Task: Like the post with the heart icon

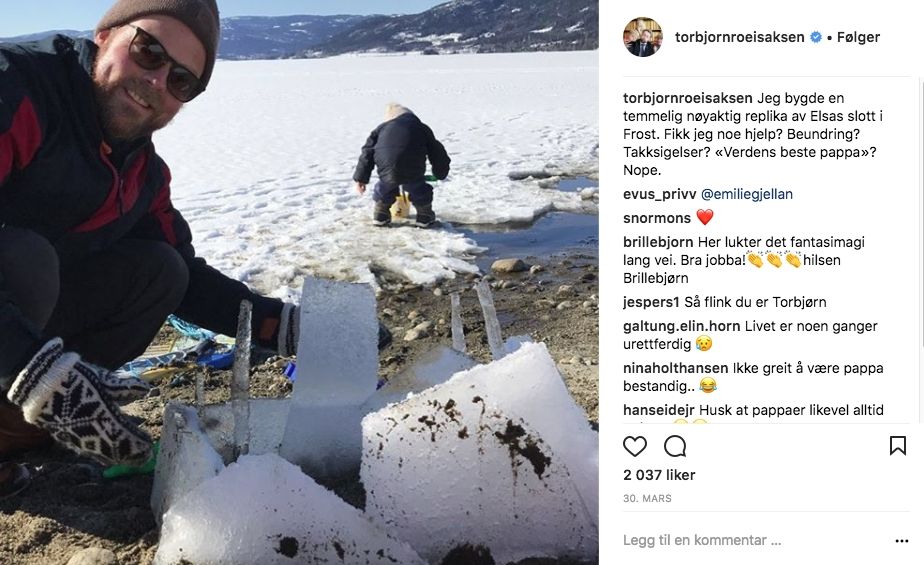Action: [x=635, y=447]
